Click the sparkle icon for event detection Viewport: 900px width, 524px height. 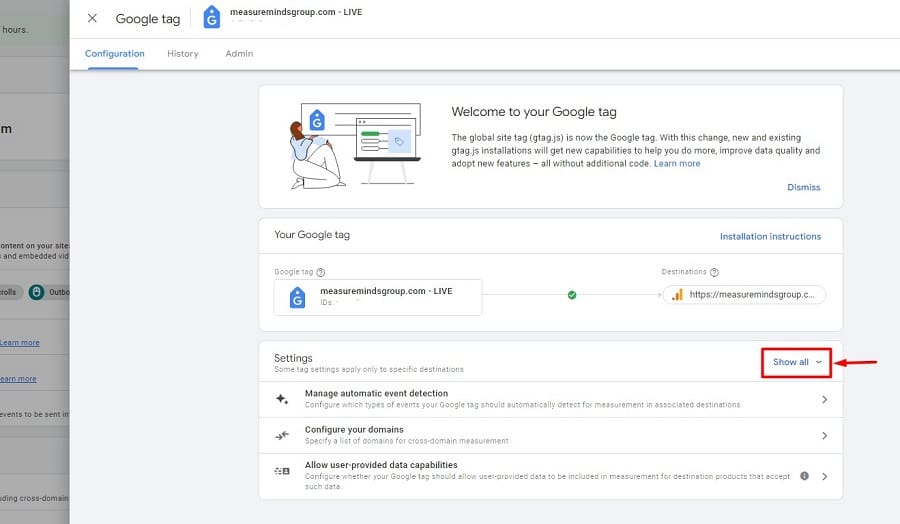[282, 399]
